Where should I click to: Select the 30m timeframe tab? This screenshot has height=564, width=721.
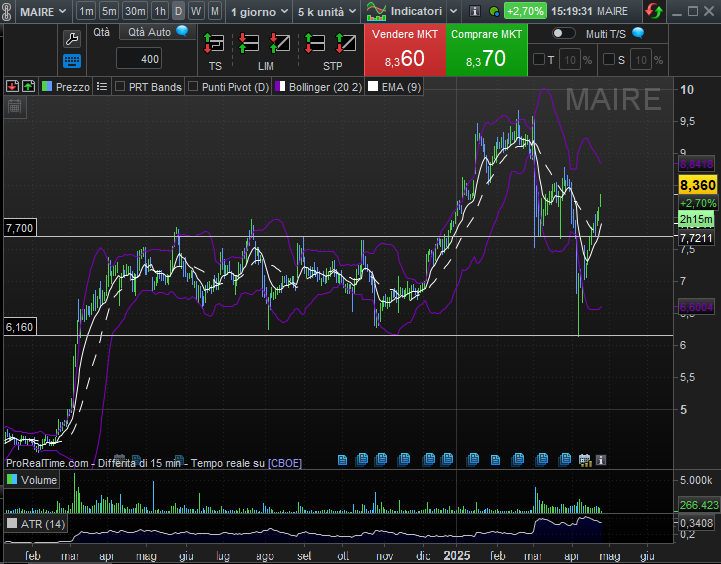click(x=135, y=11)
